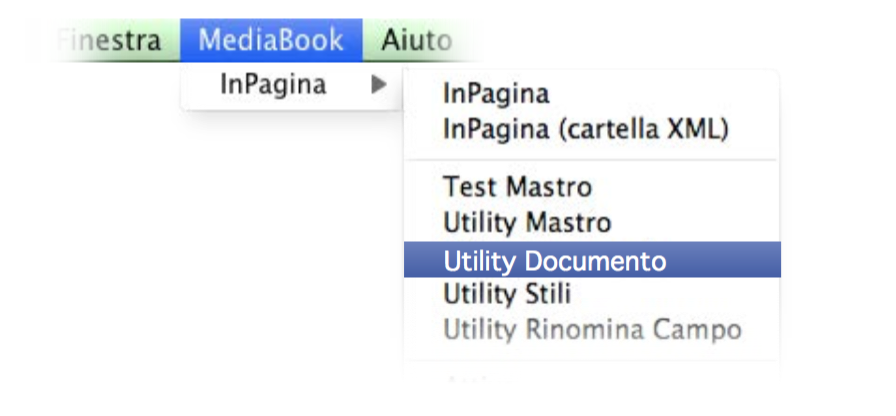Launch InPagina (cartella XML)

pos(585,129)
